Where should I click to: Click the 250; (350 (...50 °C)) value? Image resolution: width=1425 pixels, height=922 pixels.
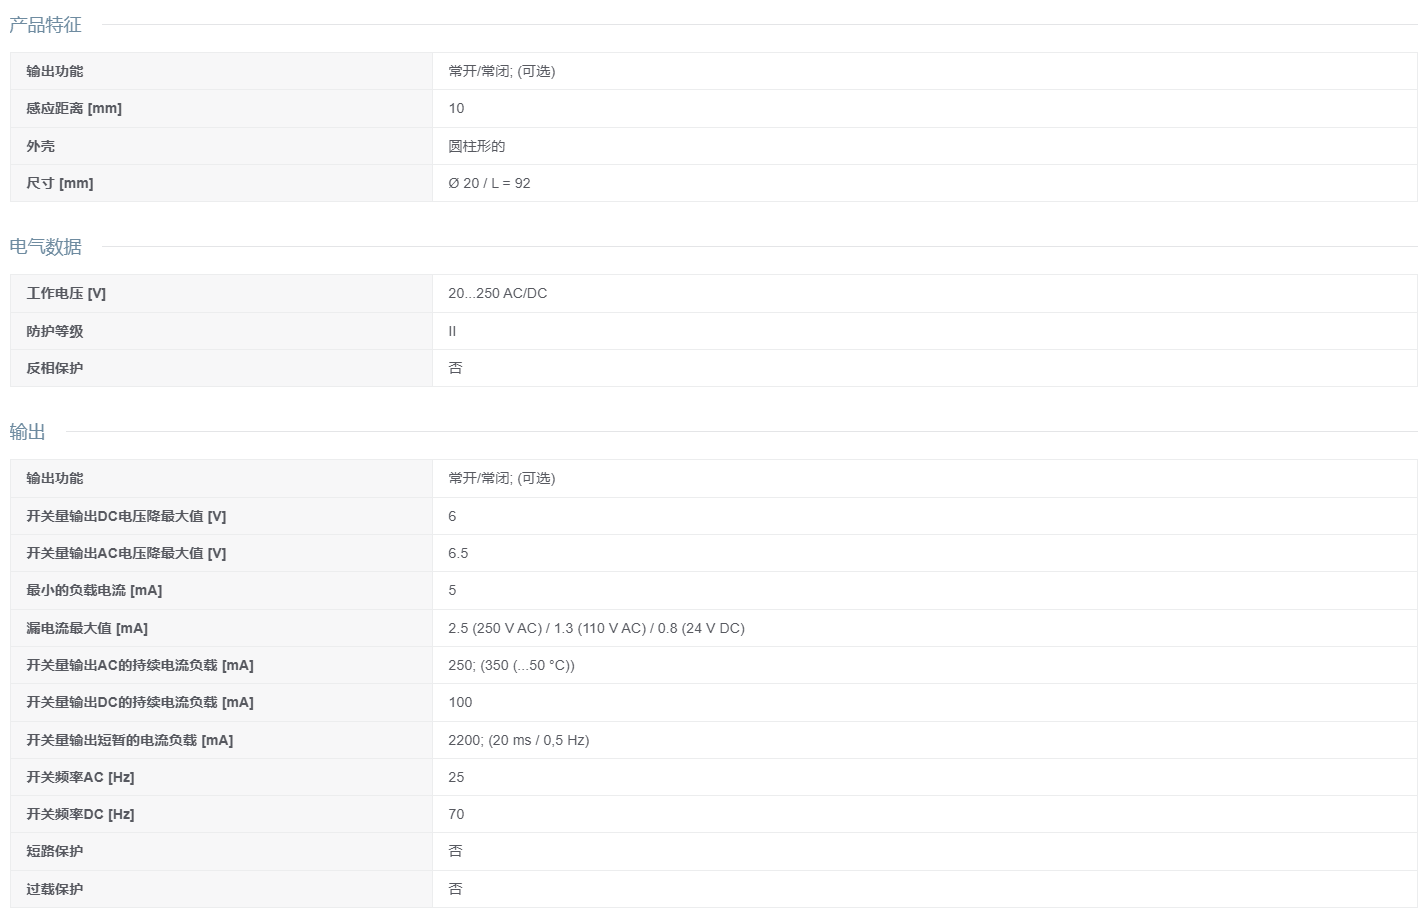(x=511, y=665)
